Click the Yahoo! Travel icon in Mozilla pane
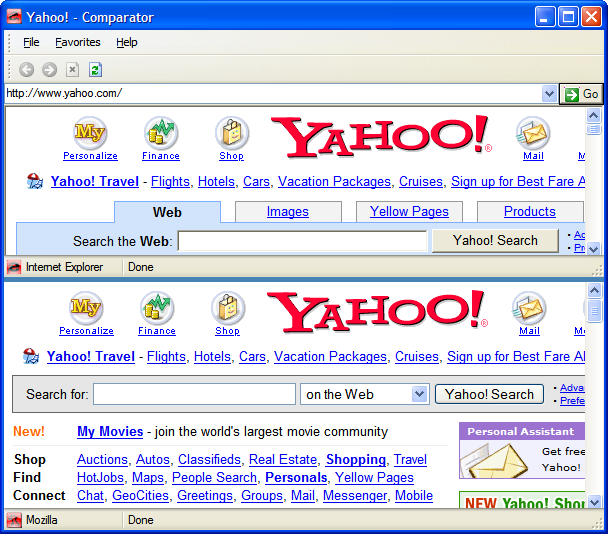This screenshot has width=608, height=534. pyautogui.click(x=31, y=356)
